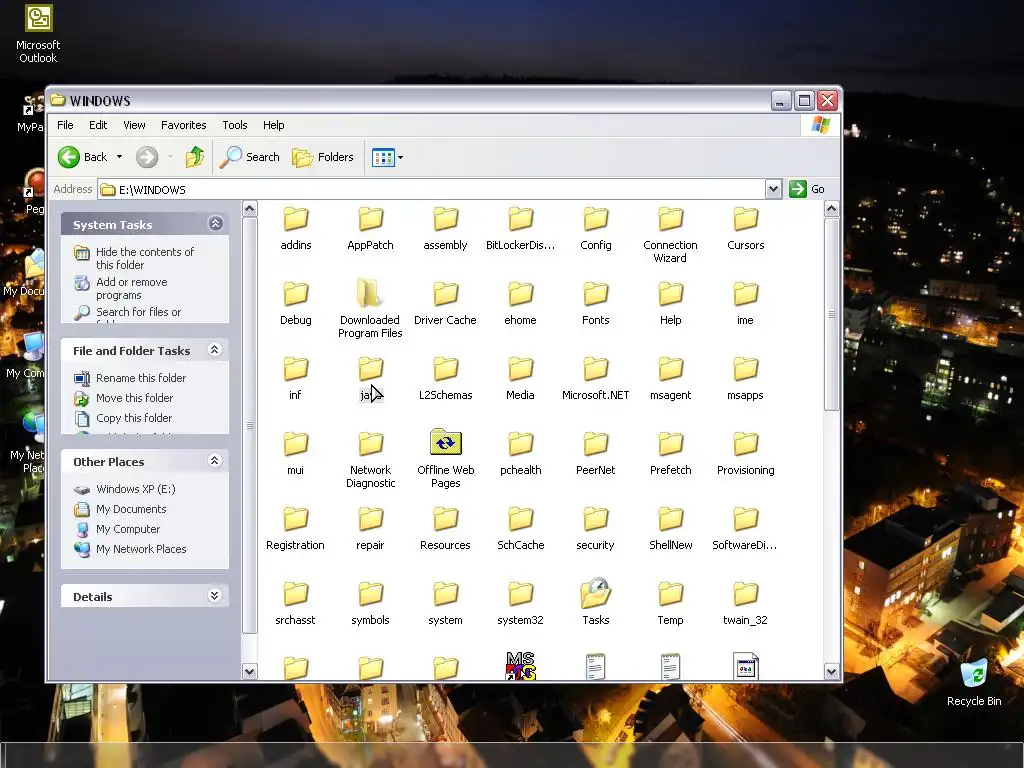Click Add or remove programs link
This screenshot has height=768, width=1024.
point(131,288)
